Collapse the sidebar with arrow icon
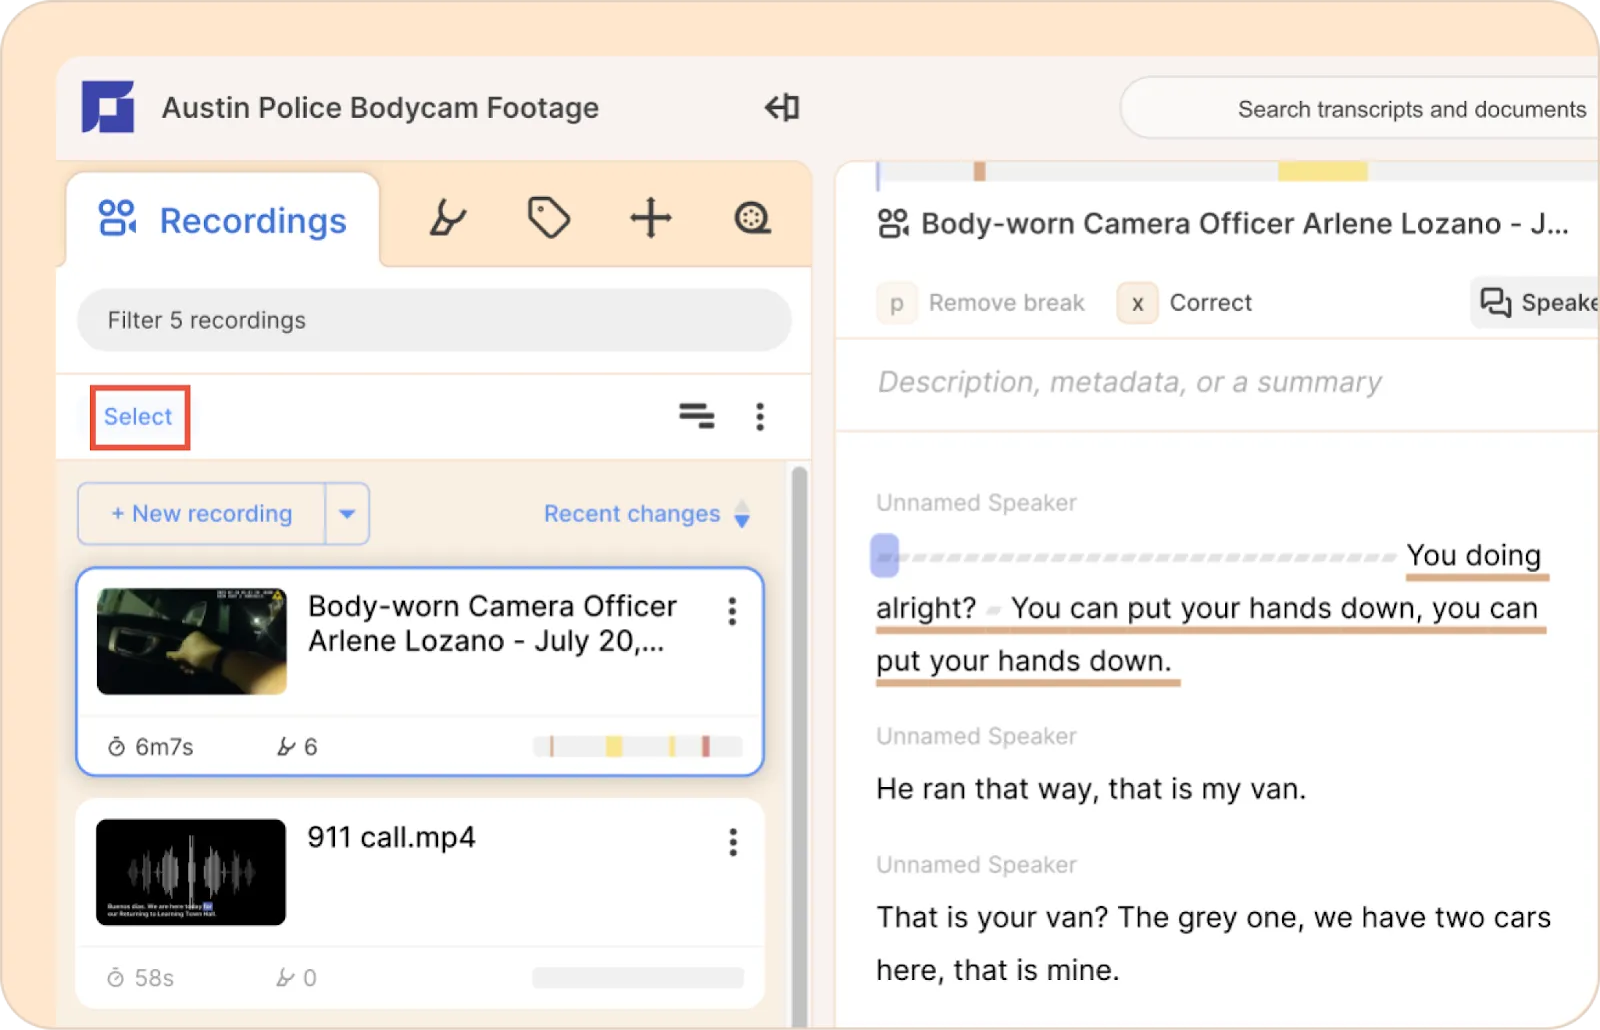 tap(782, 107)
